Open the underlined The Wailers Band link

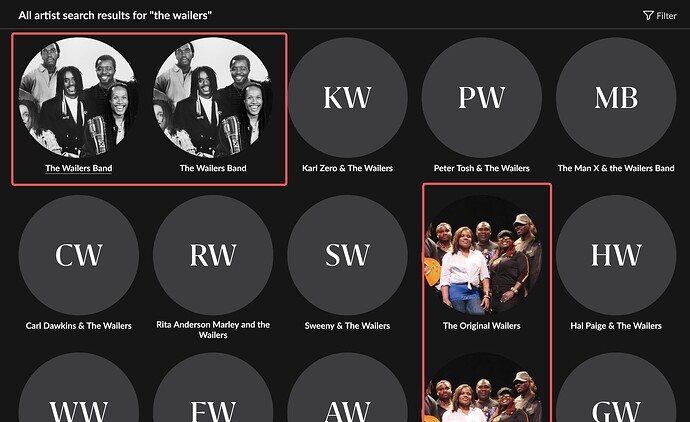click(x=79, y=168)
